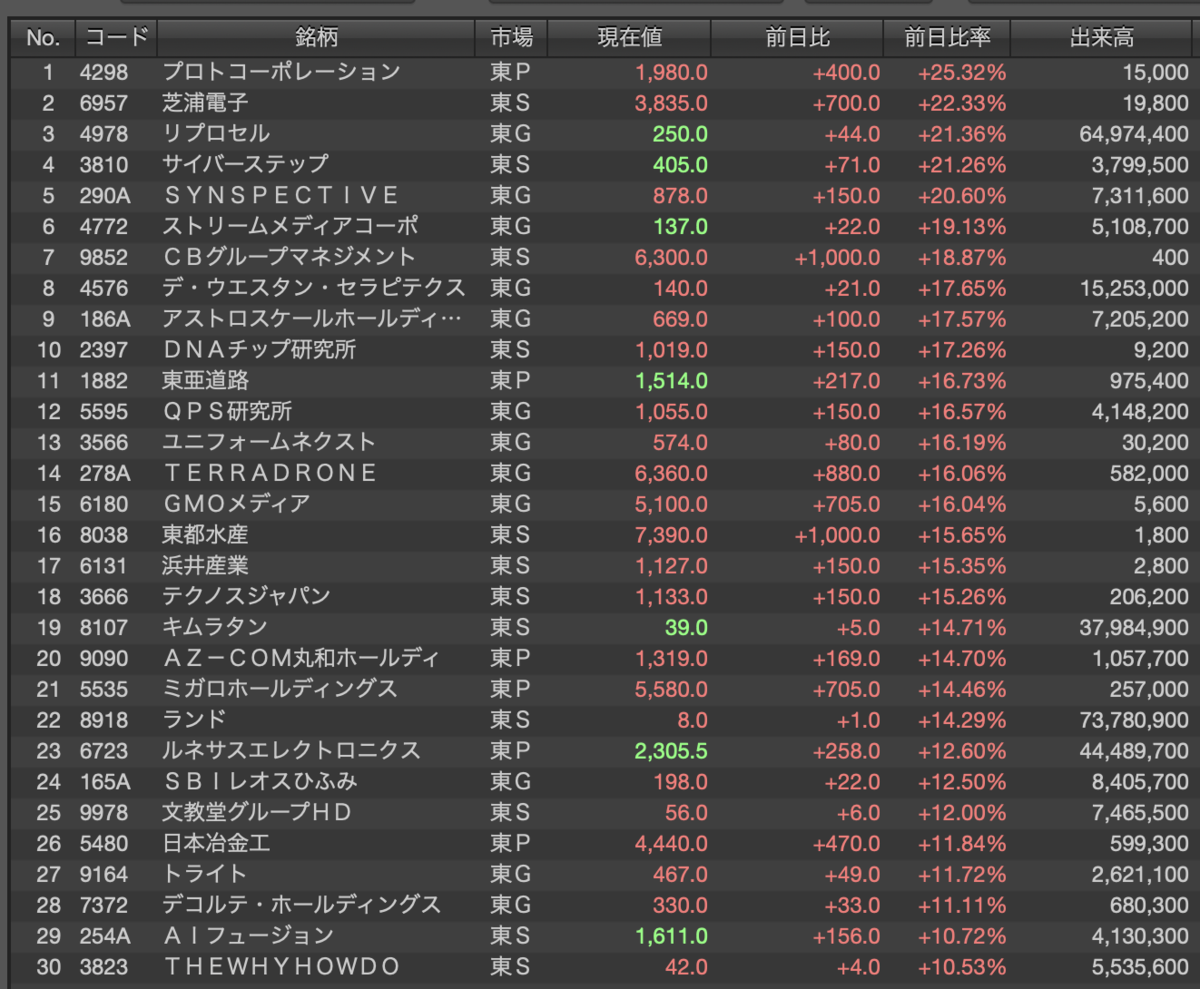Click stock code 254A
Viewport: 1200px width, 989px height.
click(104, 936)
